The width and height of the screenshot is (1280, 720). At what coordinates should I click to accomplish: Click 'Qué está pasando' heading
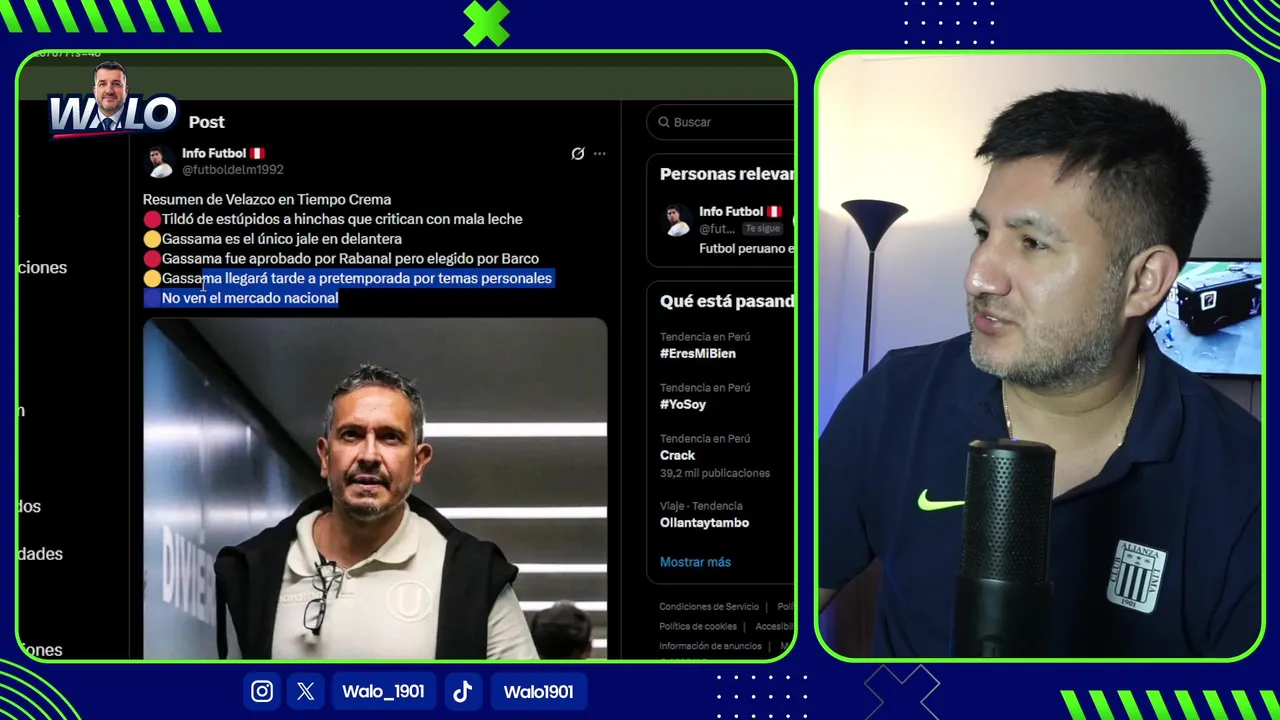[x=727, y=301]
